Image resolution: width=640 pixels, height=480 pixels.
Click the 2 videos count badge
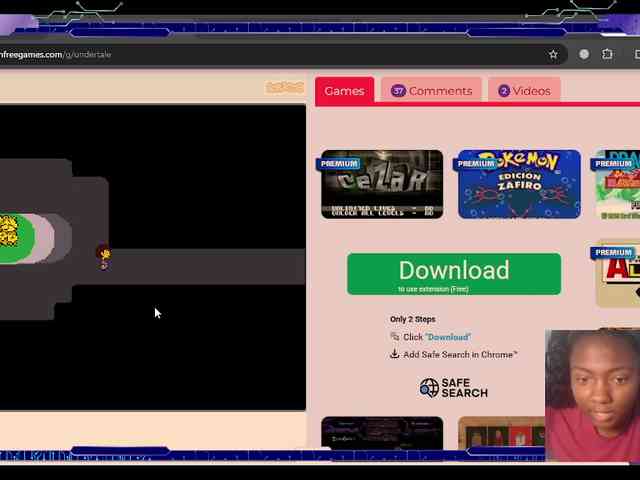pyautogui.click(x=504, y=91)
